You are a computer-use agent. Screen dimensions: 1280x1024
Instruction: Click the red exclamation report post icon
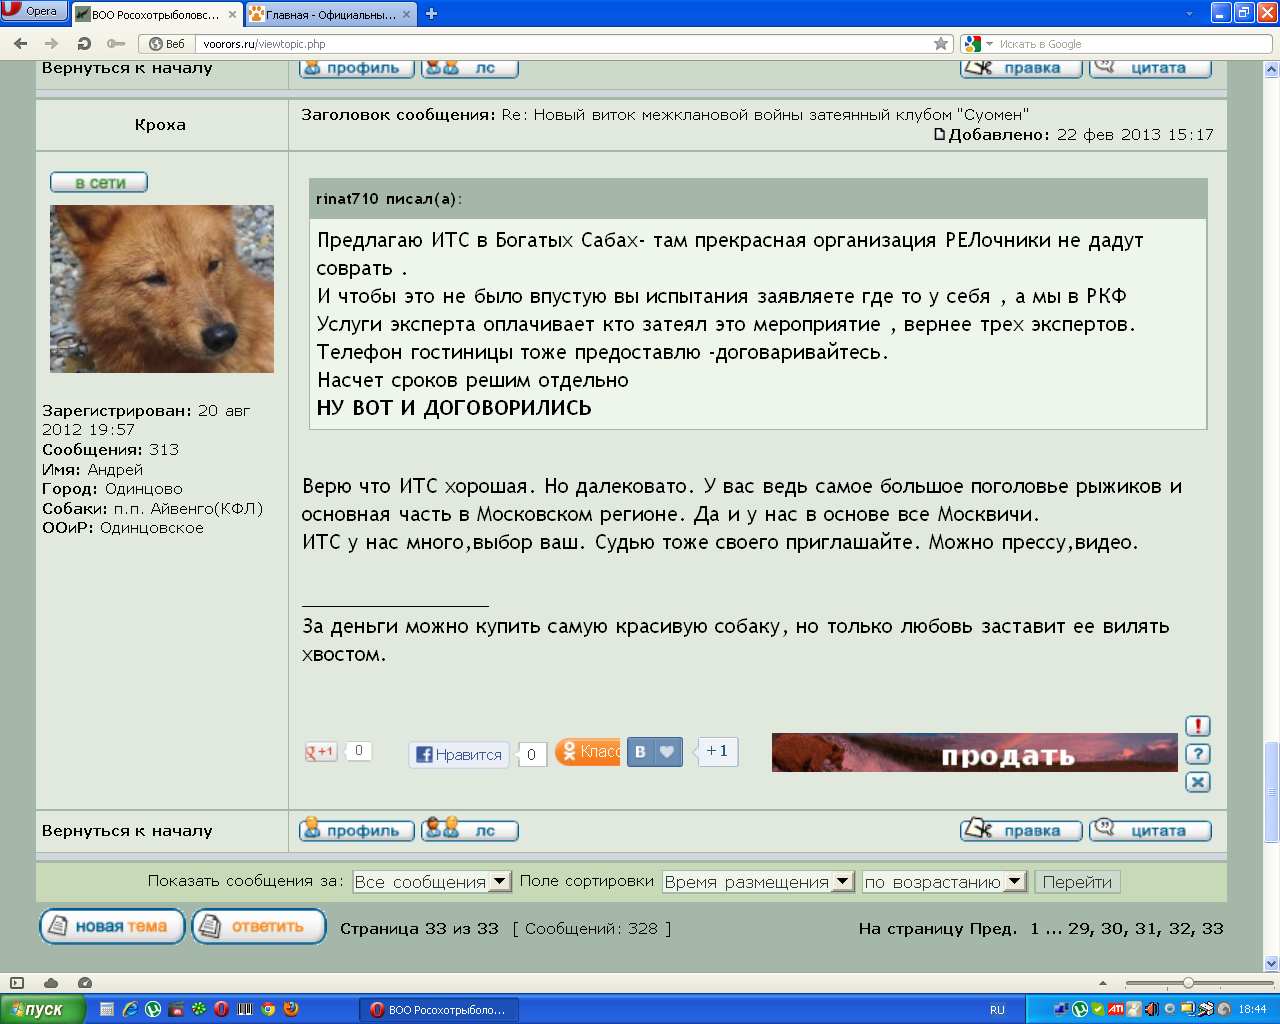click(1197, 726)
